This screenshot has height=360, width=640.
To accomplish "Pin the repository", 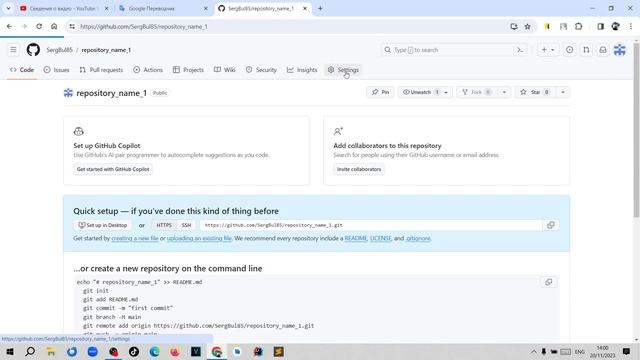I will [x=380, y=92].
